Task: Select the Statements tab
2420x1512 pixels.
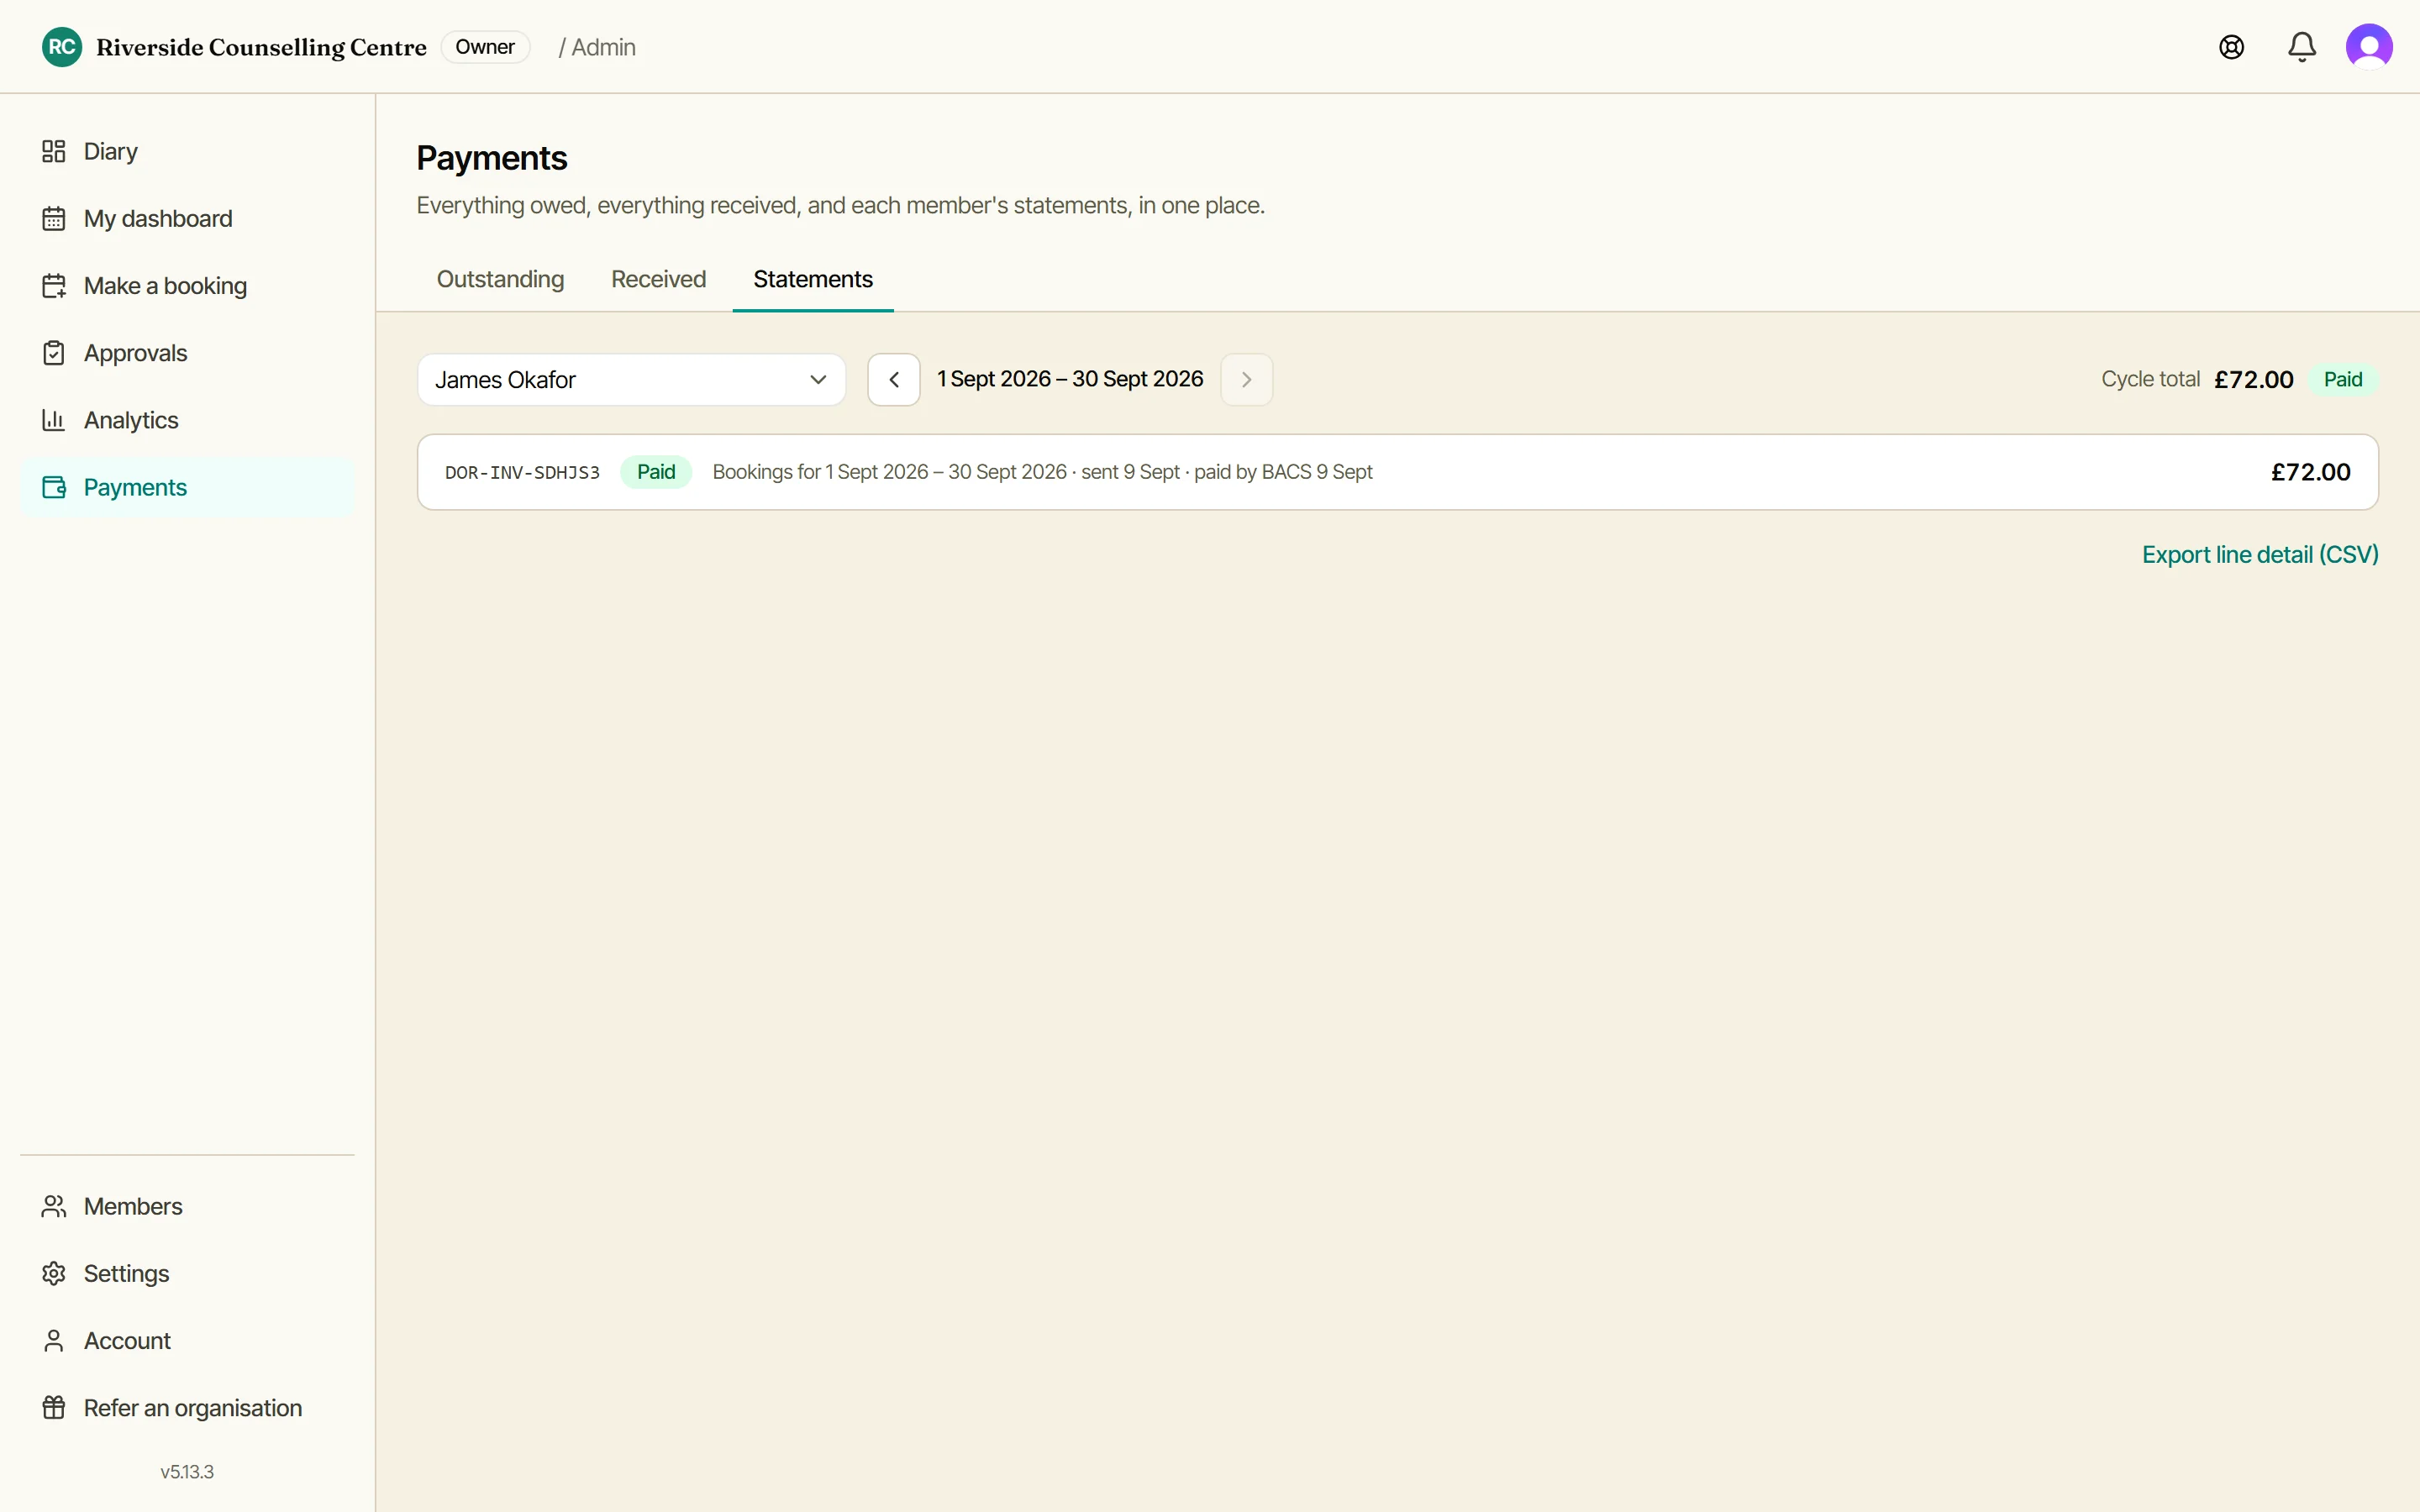Action: (813, 279)
